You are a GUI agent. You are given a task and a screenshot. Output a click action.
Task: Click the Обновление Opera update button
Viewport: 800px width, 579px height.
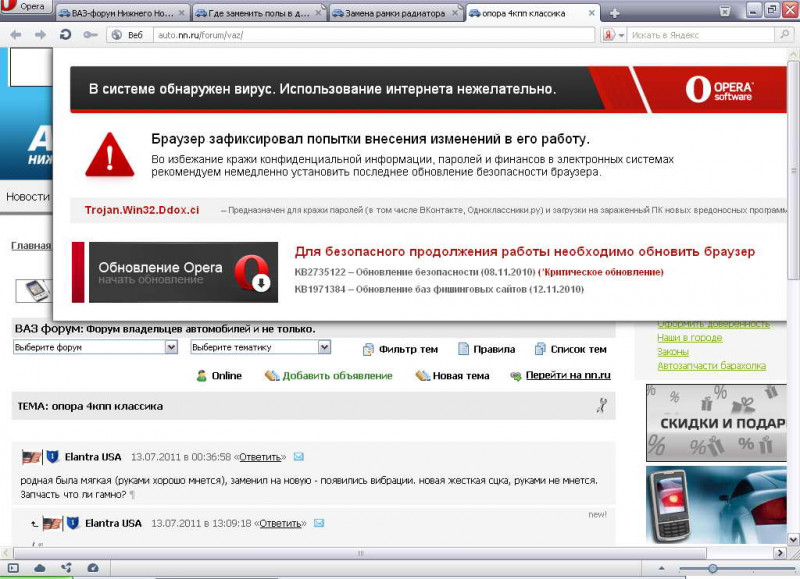pyautogui.click(x=183, y=272)
